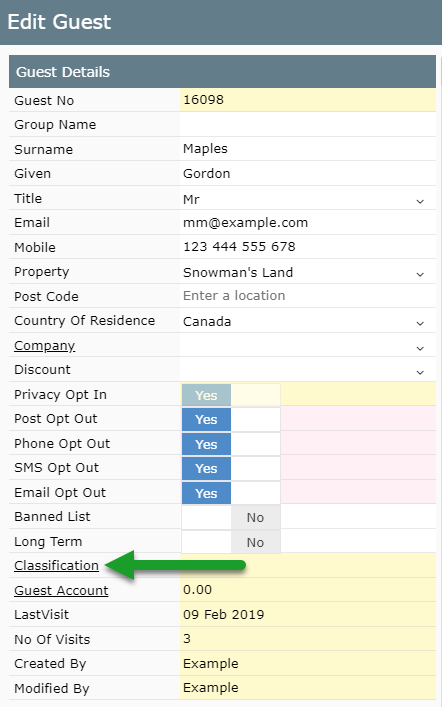Toggle the Banned List switch

coord(231,517)
